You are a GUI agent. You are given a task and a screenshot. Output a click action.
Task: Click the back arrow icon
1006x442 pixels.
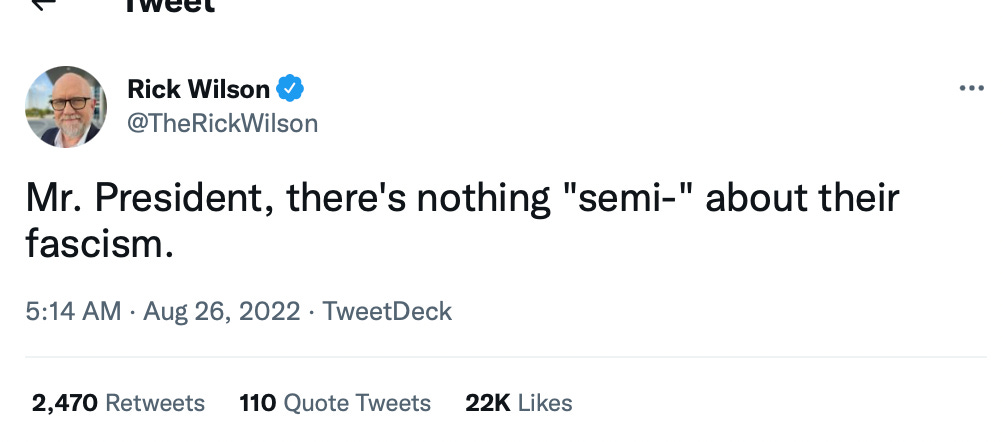coord(42,4)
